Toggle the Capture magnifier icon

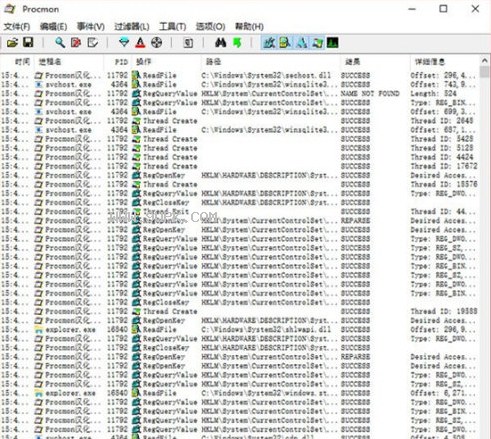point(60,43)
